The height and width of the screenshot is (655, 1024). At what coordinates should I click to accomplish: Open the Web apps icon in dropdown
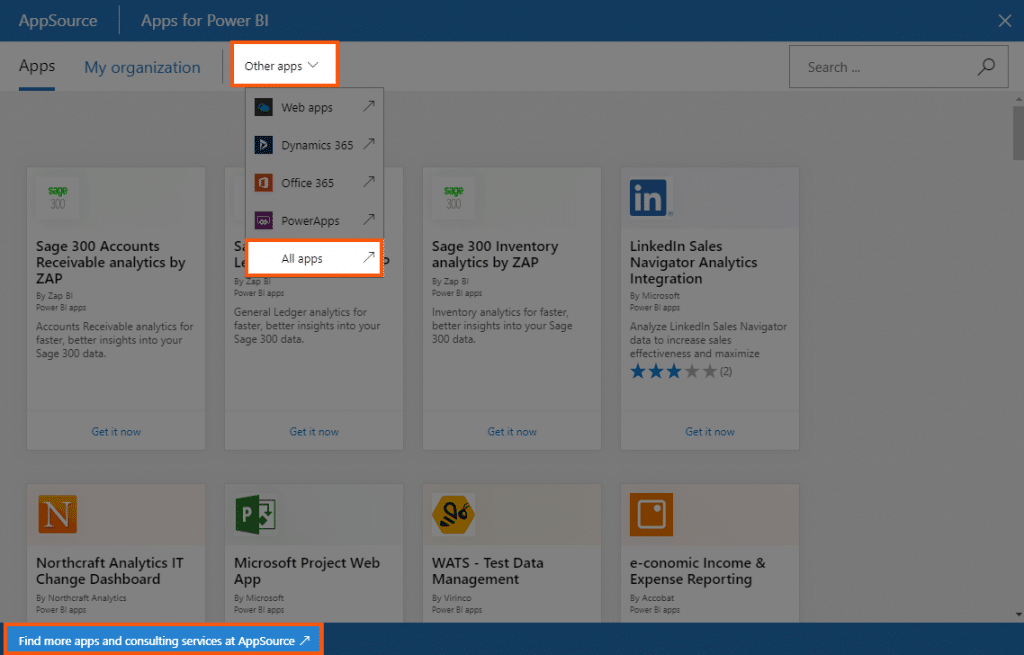263,107
